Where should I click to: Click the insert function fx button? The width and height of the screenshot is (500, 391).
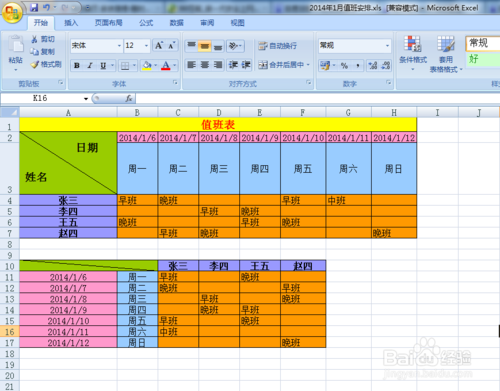pos(129,98)
